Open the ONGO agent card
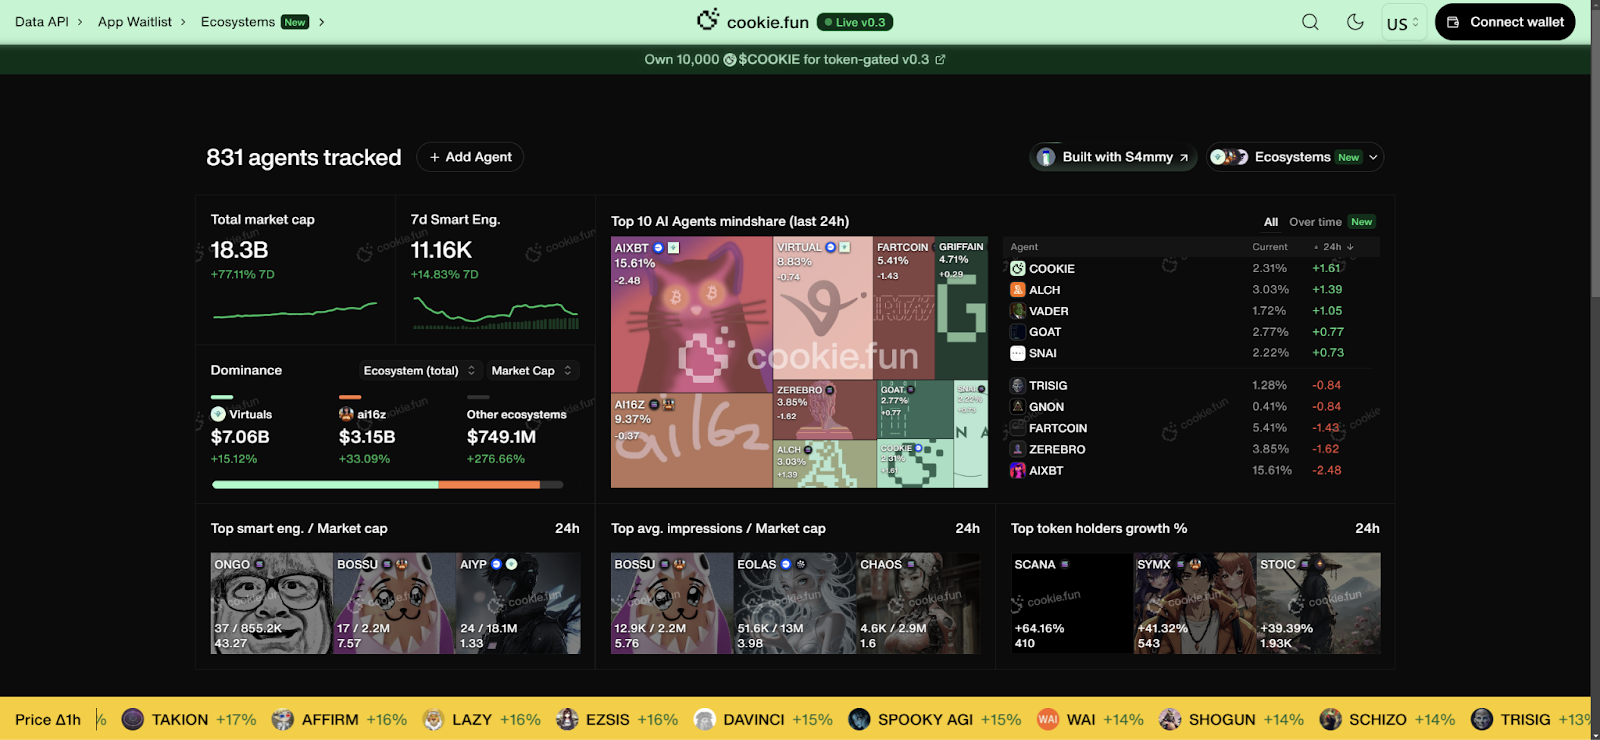This screenshot has width=1600, height=740. click(271, 603)
